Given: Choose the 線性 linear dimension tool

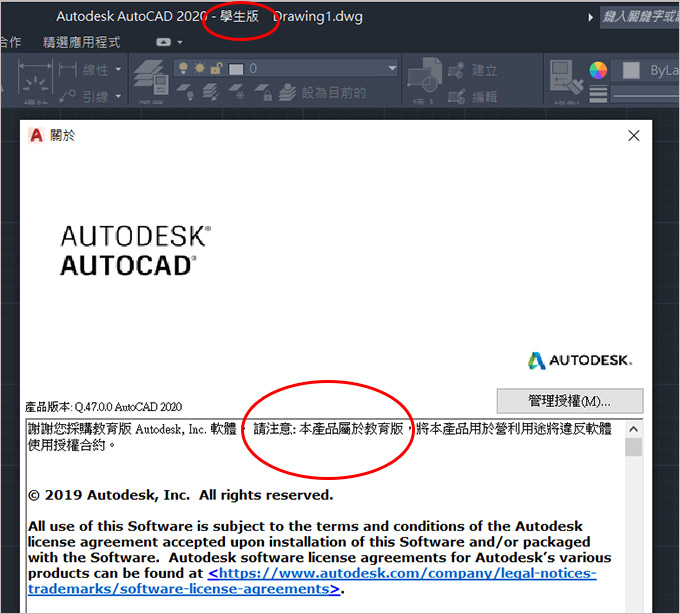Looking at the screenshot, I should click(x=84, y=69).
